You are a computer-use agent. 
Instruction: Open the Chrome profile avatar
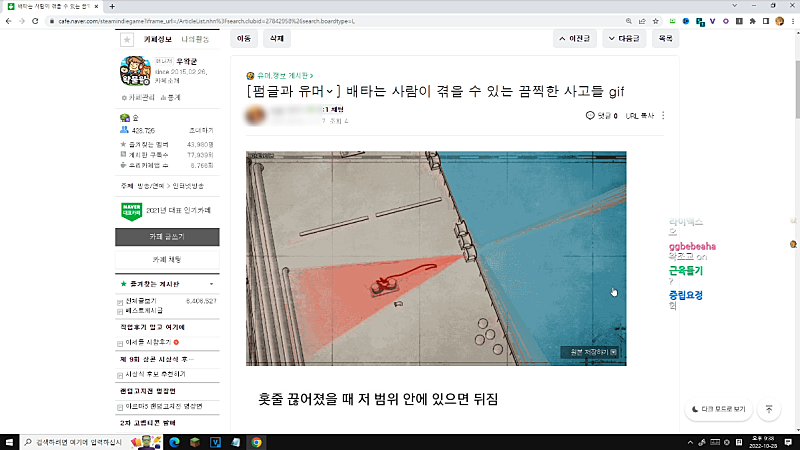[779, 21]
